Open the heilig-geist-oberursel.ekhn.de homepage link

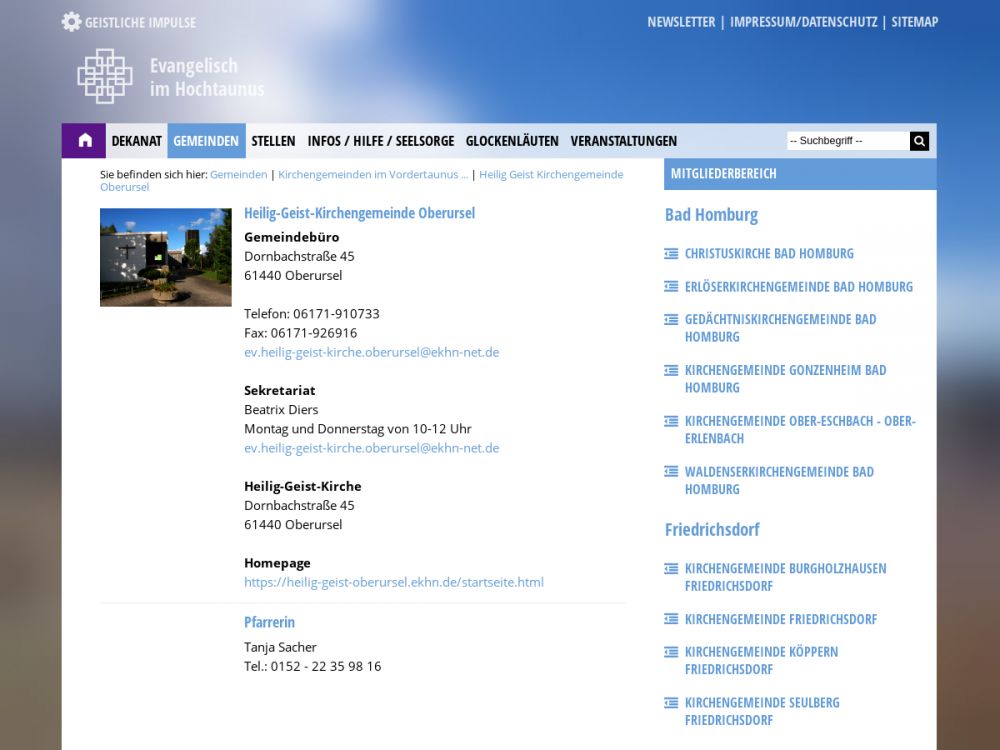click(x=394, y=582)
